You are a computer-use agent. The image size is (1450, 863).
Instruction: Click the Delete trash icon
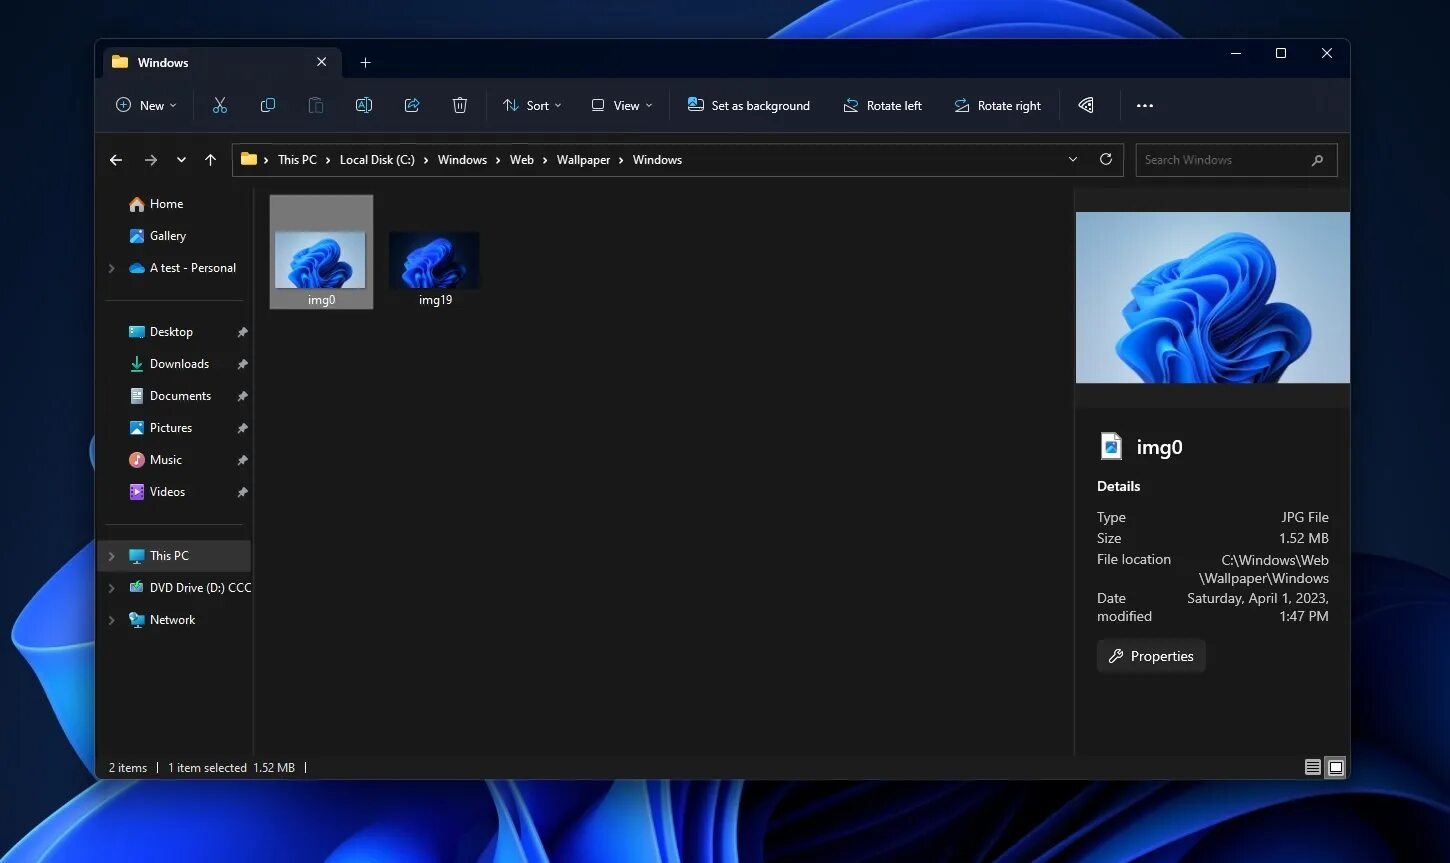(x=460, y=105)
